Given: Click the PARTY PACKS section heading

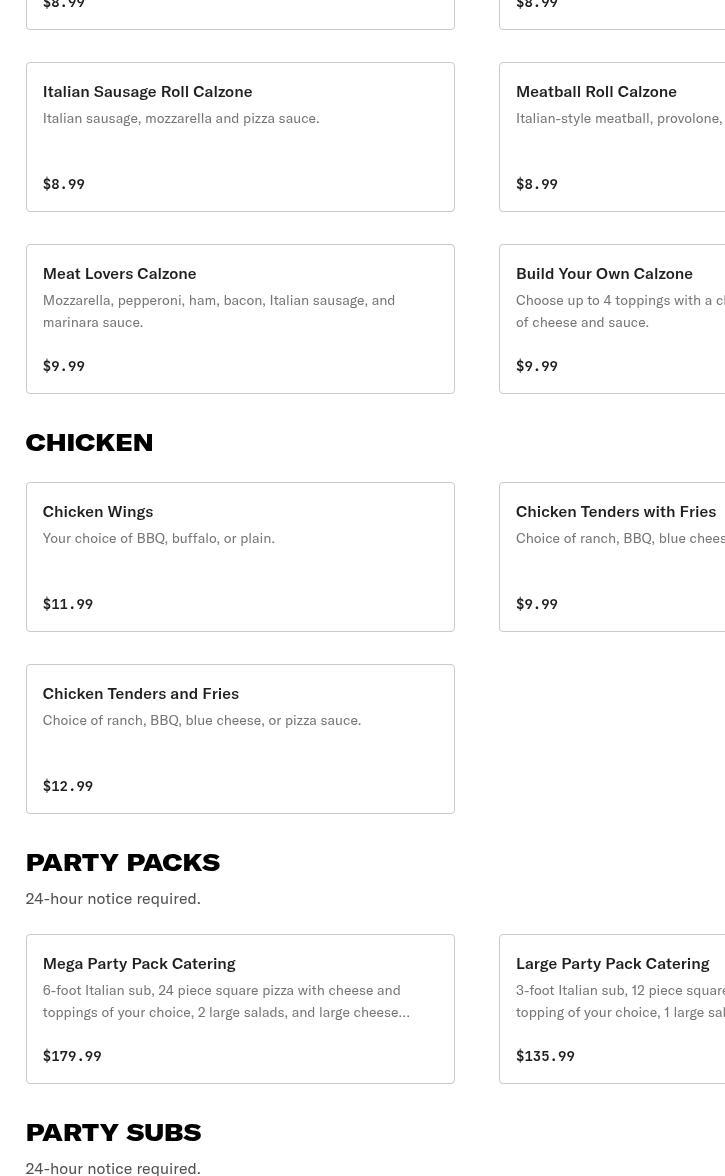Looking at the screenshot, I should coord(123,862).
